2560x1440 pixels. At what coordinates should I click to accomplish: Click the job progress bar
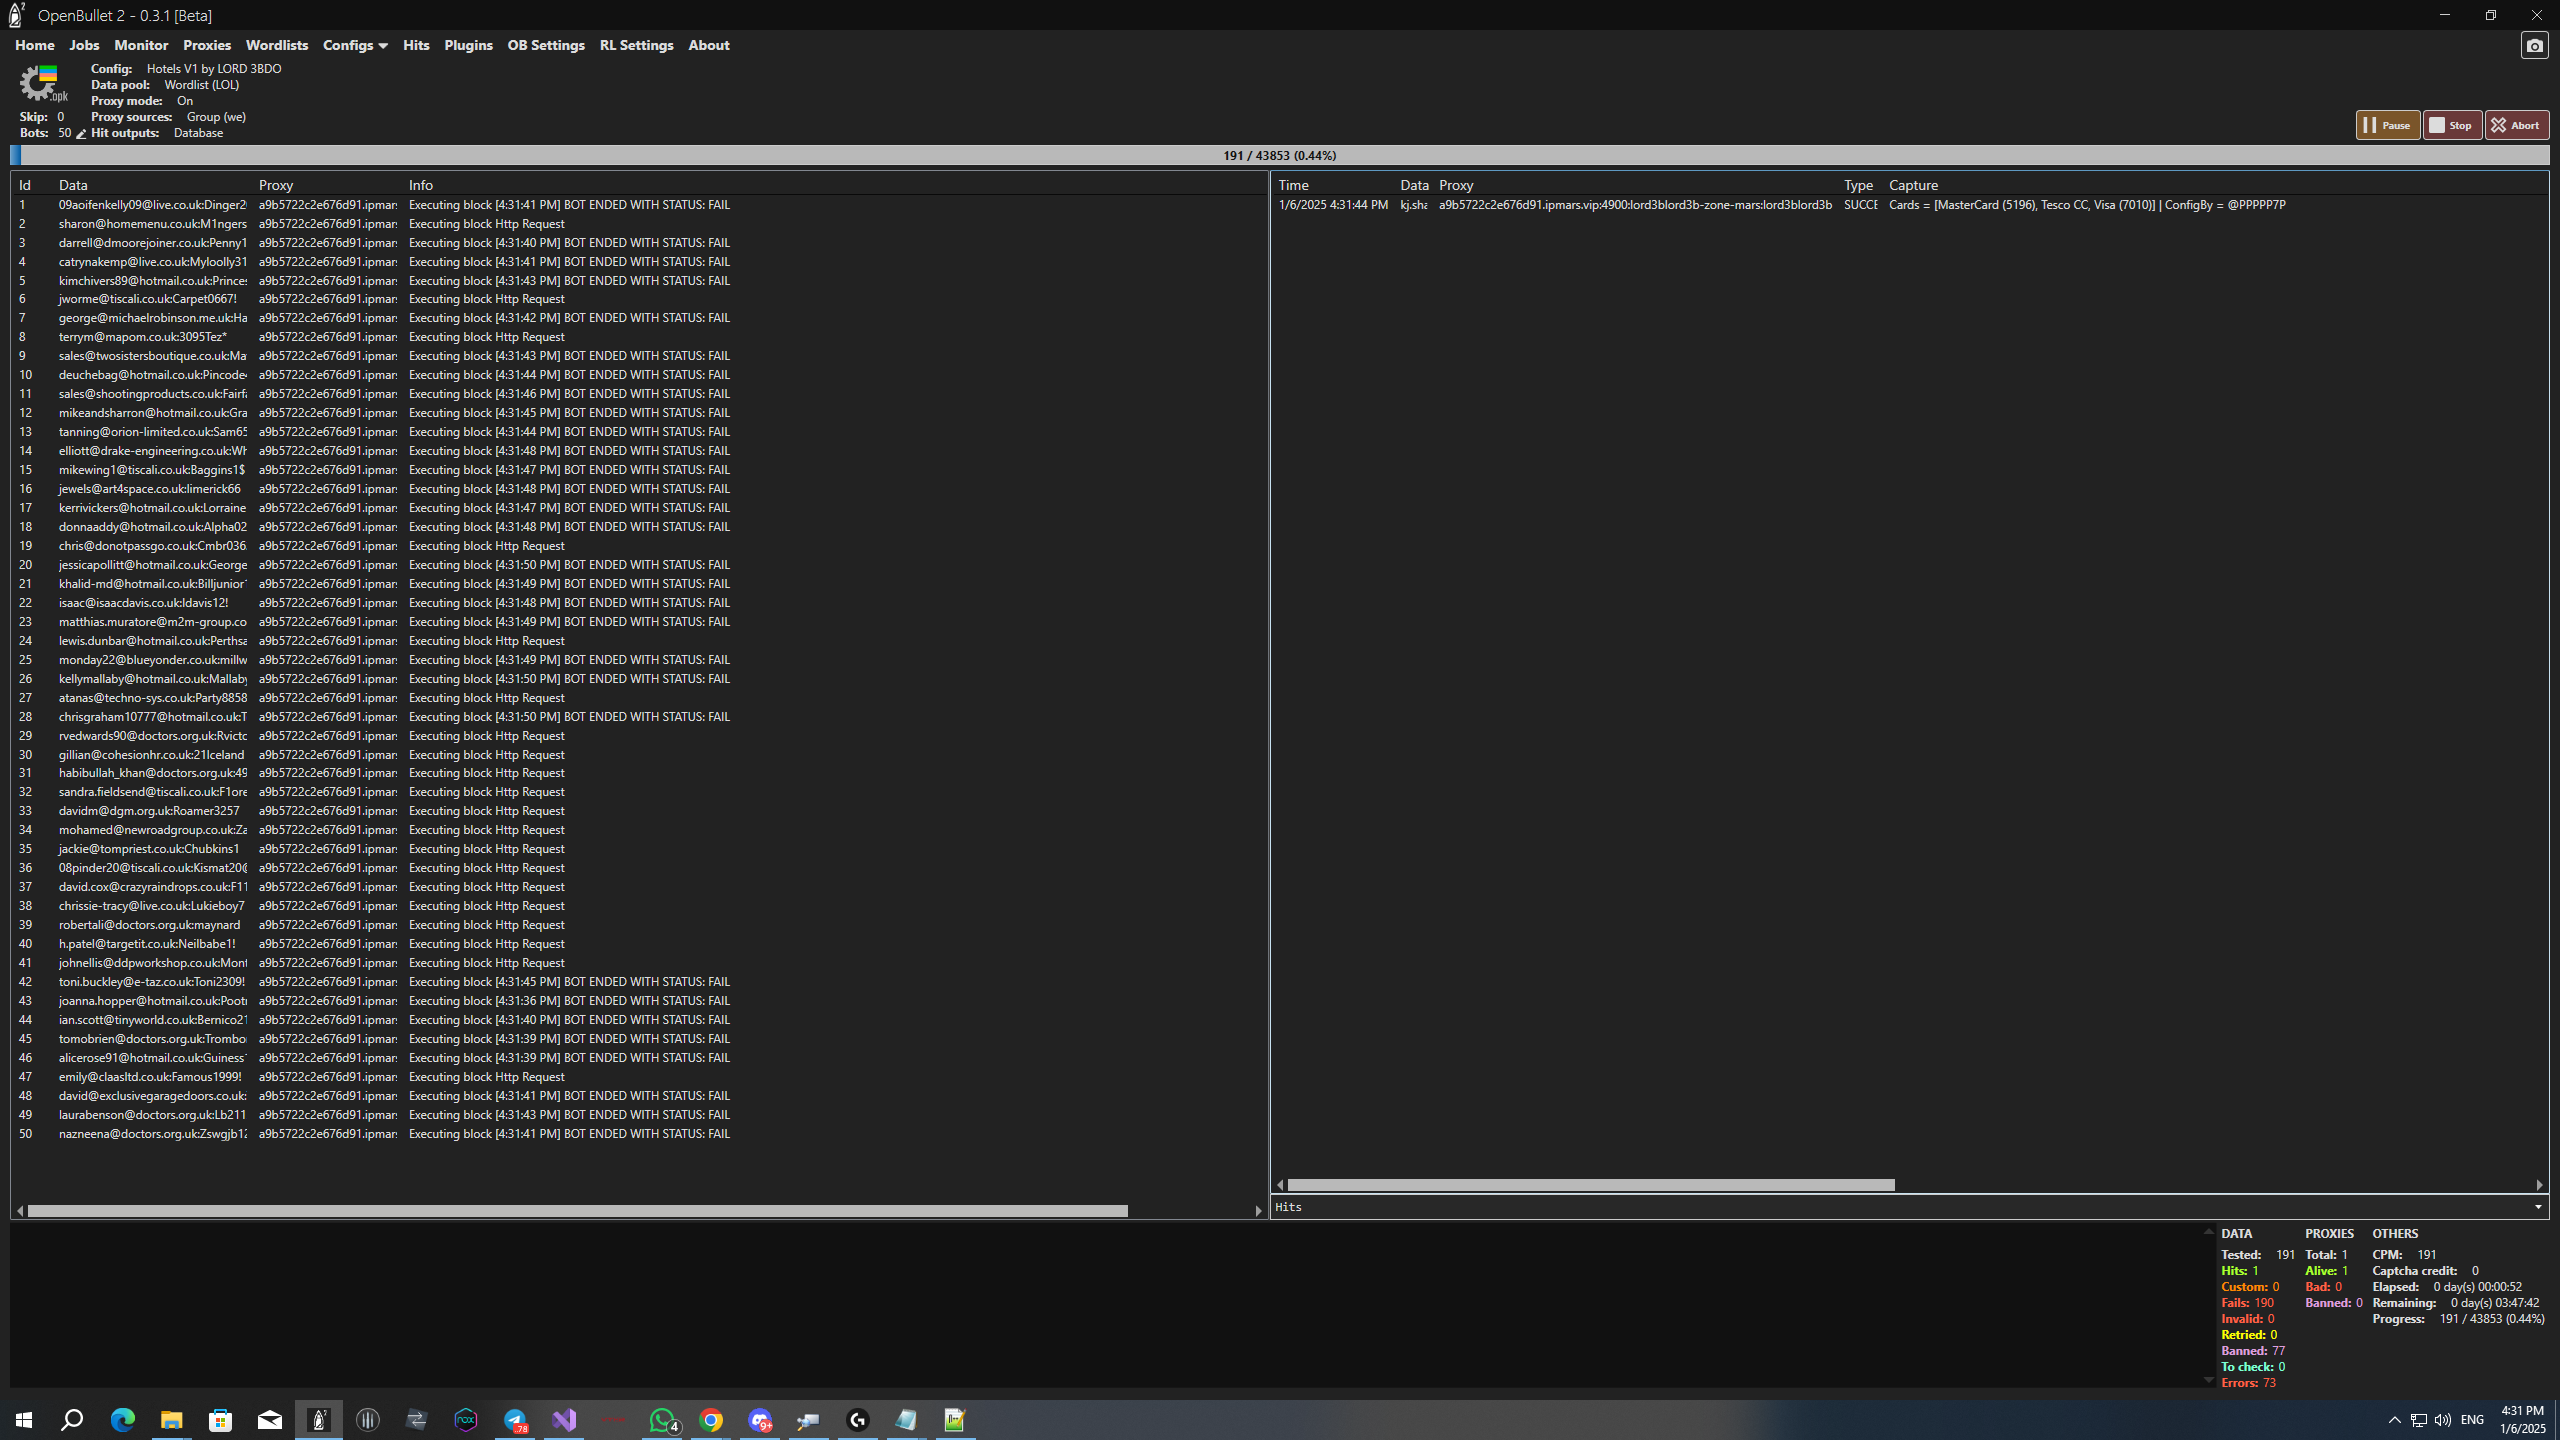[x=1280, y=155]
